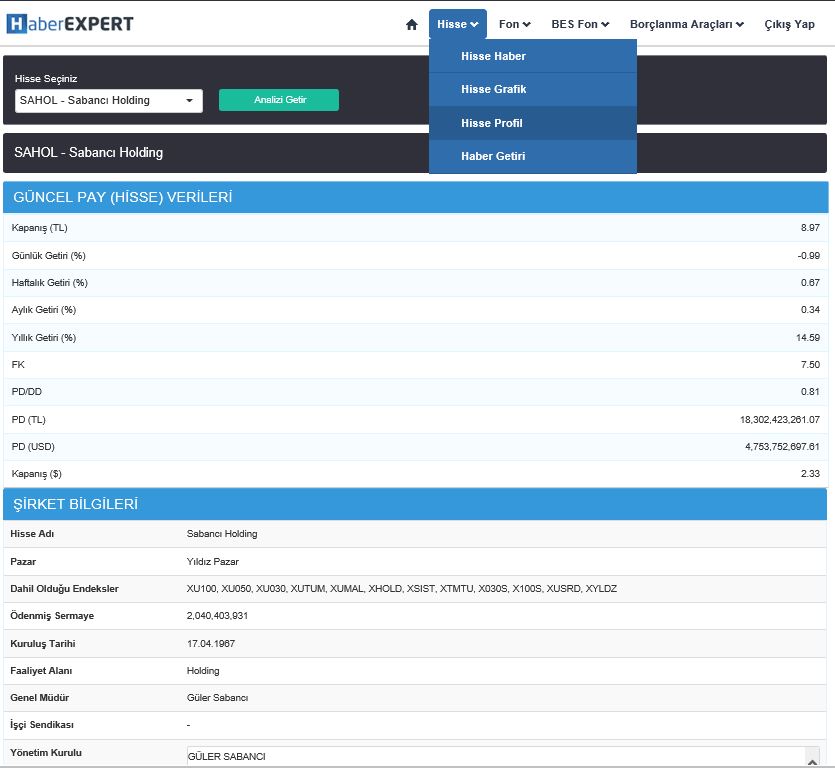The width and height of the screenshot is (835, 768).
Task: Click PD (TL) value 18,302,423,261.07
Action: (780, 420)
